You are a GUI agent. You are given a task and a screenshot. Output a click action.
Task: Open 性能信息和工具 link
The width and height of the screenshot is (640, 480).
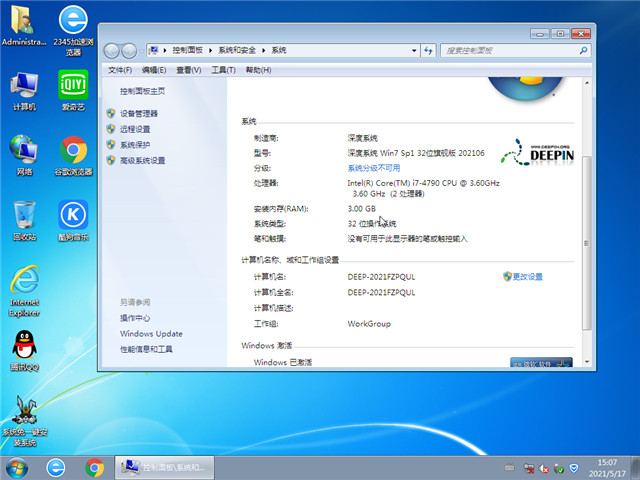pos(146,349)
